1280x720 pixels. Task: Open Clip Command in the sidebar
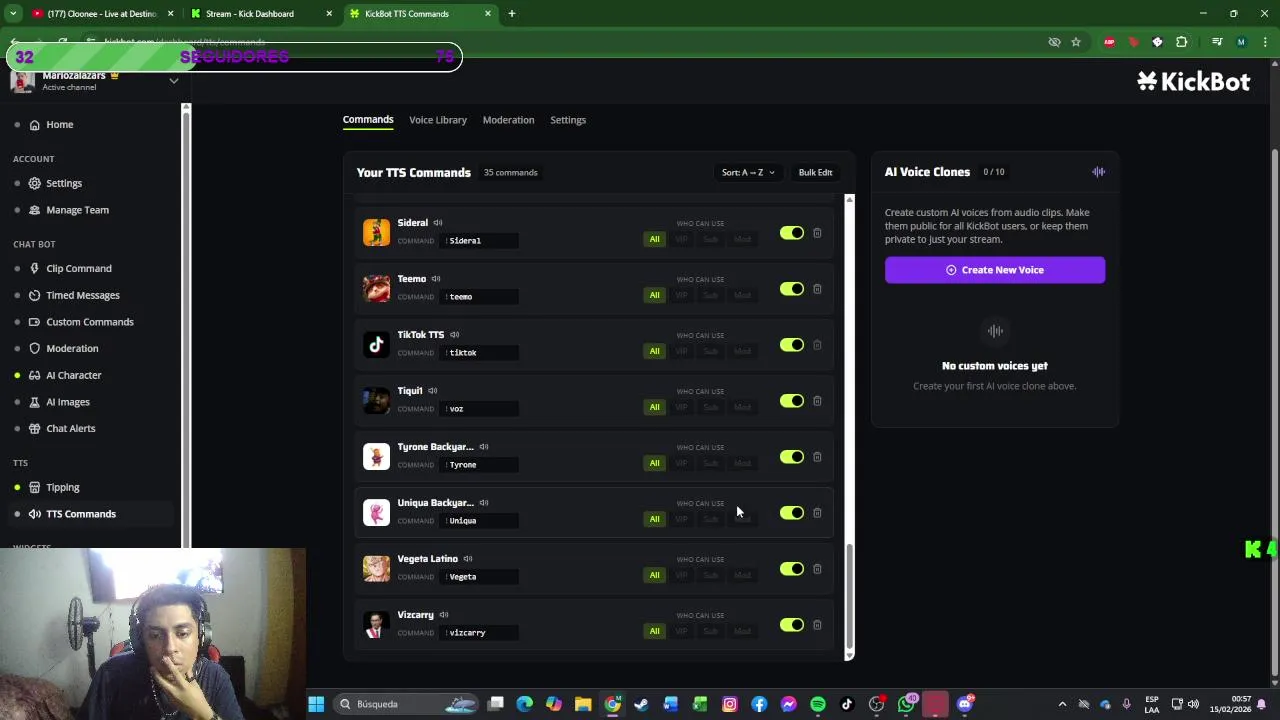[79, 269]
